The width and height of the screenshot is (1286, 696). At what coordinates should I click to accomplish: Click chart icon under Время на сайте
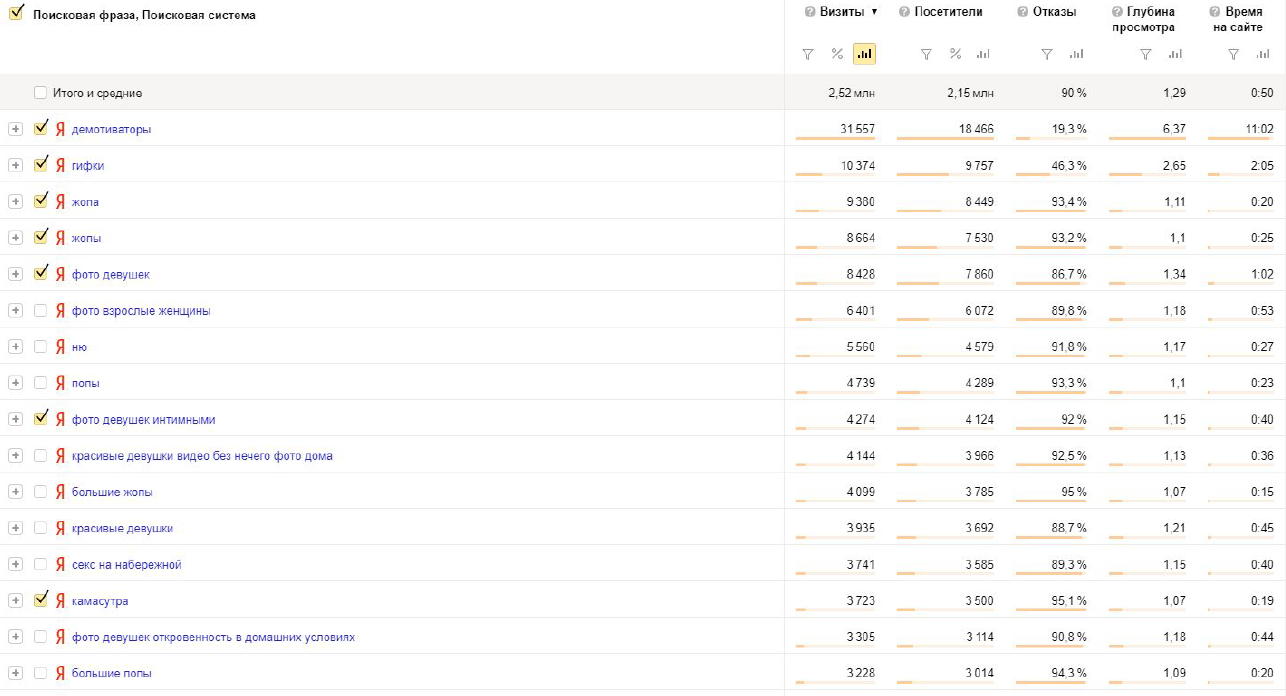tap(1262, 54)
